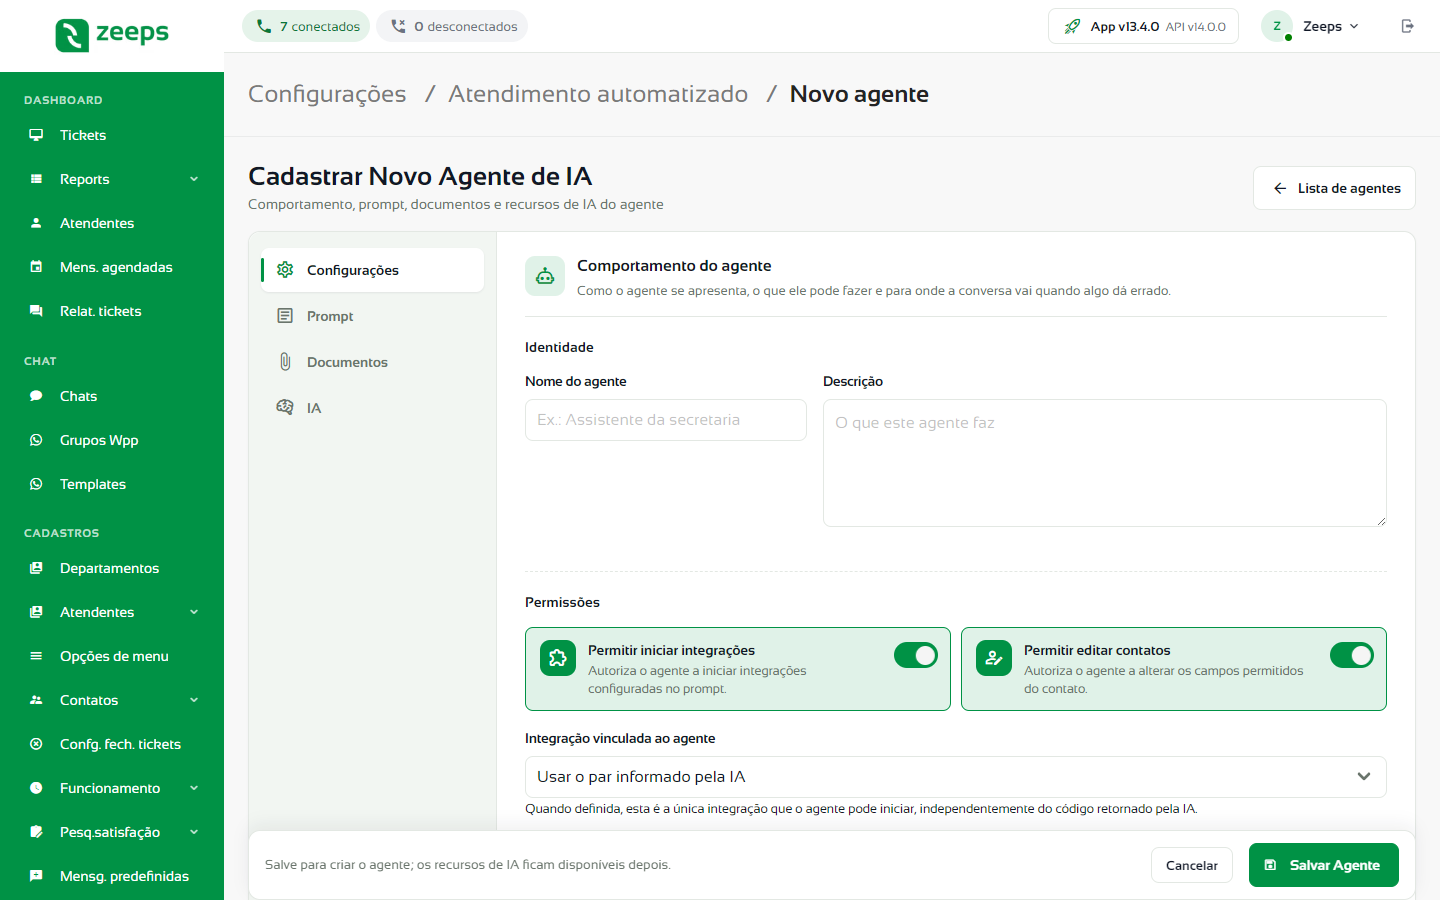Expand the Contatos submenu chevron
This screenshot has width=1440, height=900.
[x=194, y=700]
